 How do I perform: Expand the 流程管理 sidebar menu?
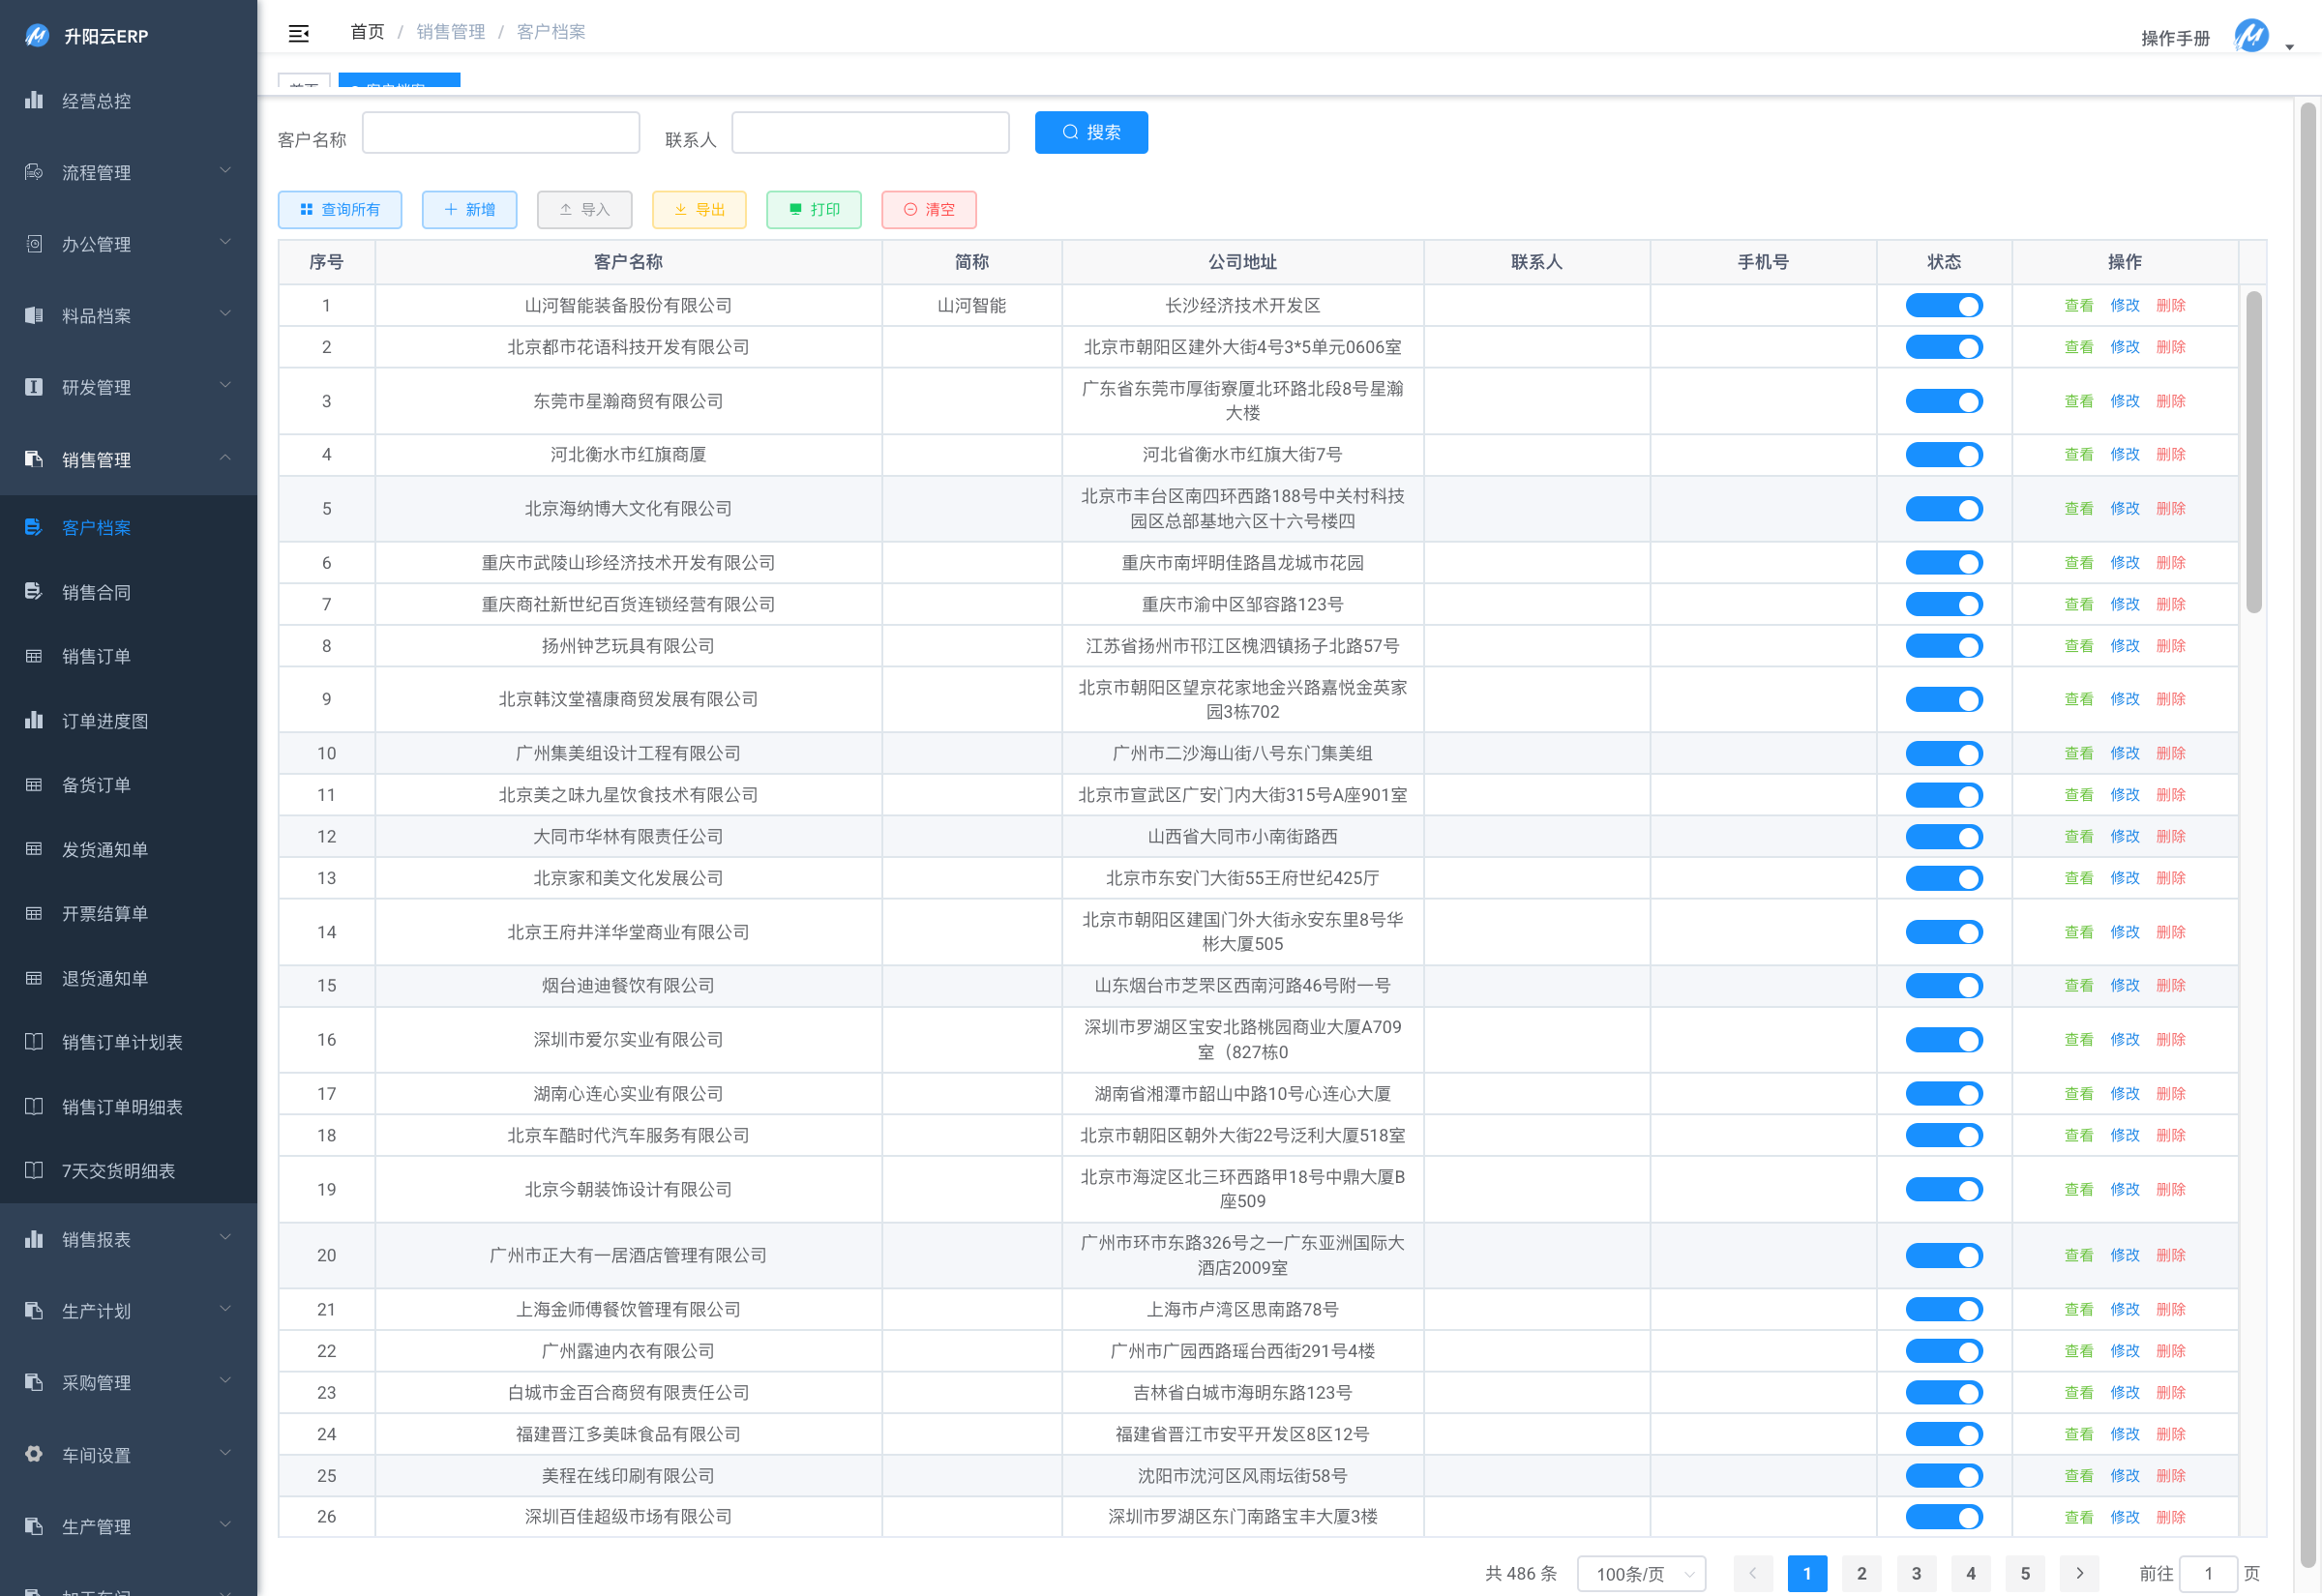tap(128, 172)
